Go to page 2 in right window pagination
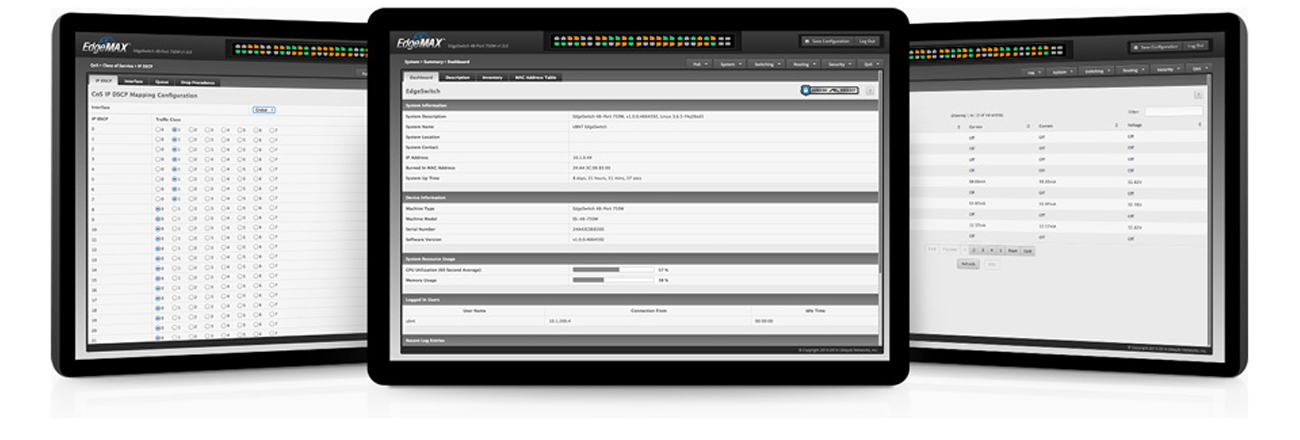Viewport: 1300px width, 440px height. (974, 250)
